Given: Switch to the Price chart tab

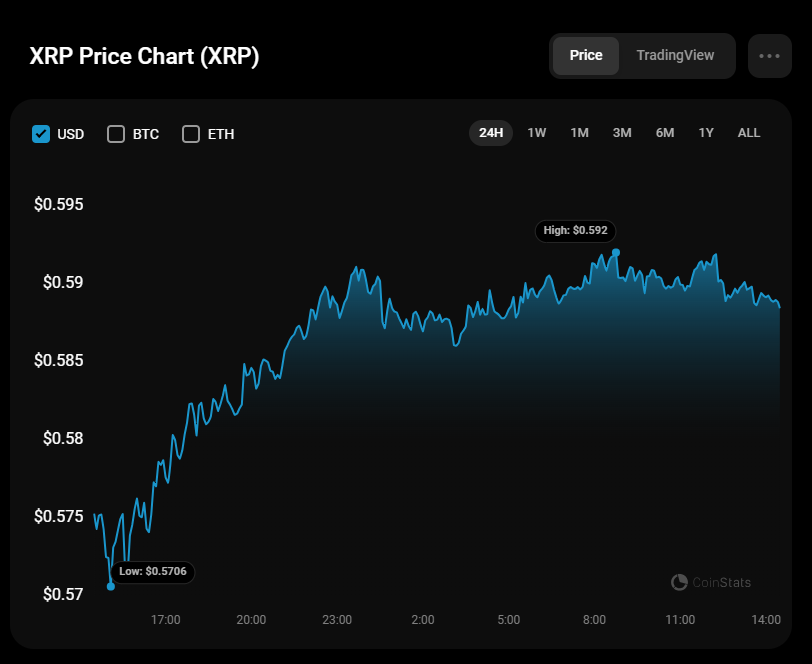Looking at the screenshot, I should [586, 56].
